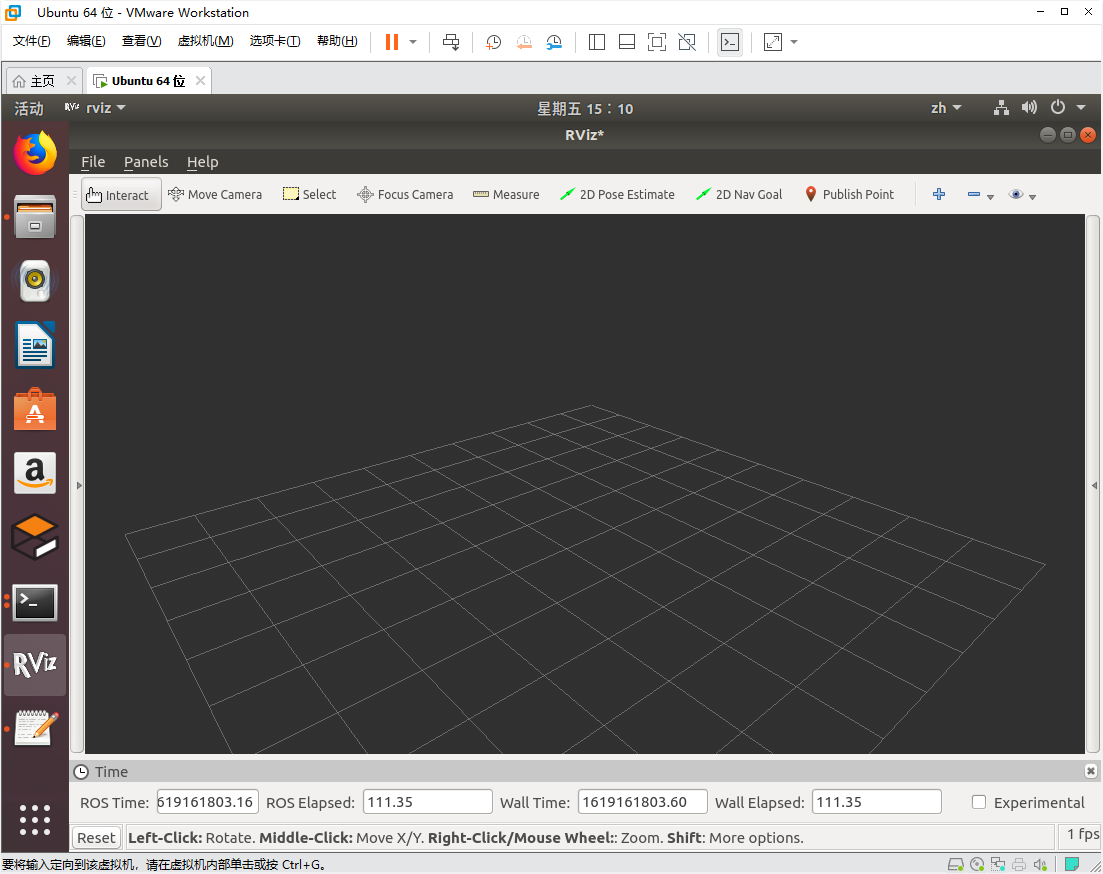Viewport: 1103px width, 874px height.
Task: Switch to the 主页 tab in VMware
Action: tap(42, 81)
